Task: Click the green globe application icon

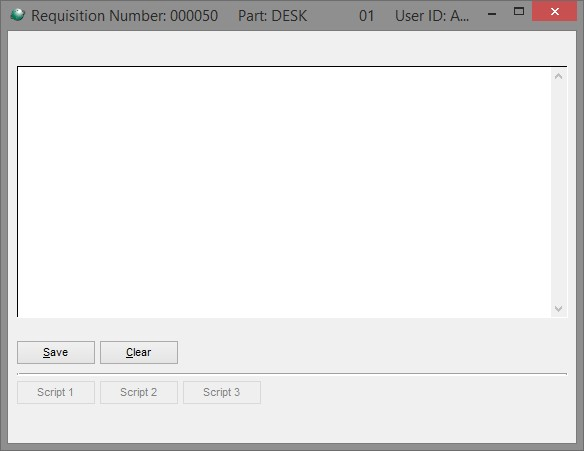Action: coord(18,15)
